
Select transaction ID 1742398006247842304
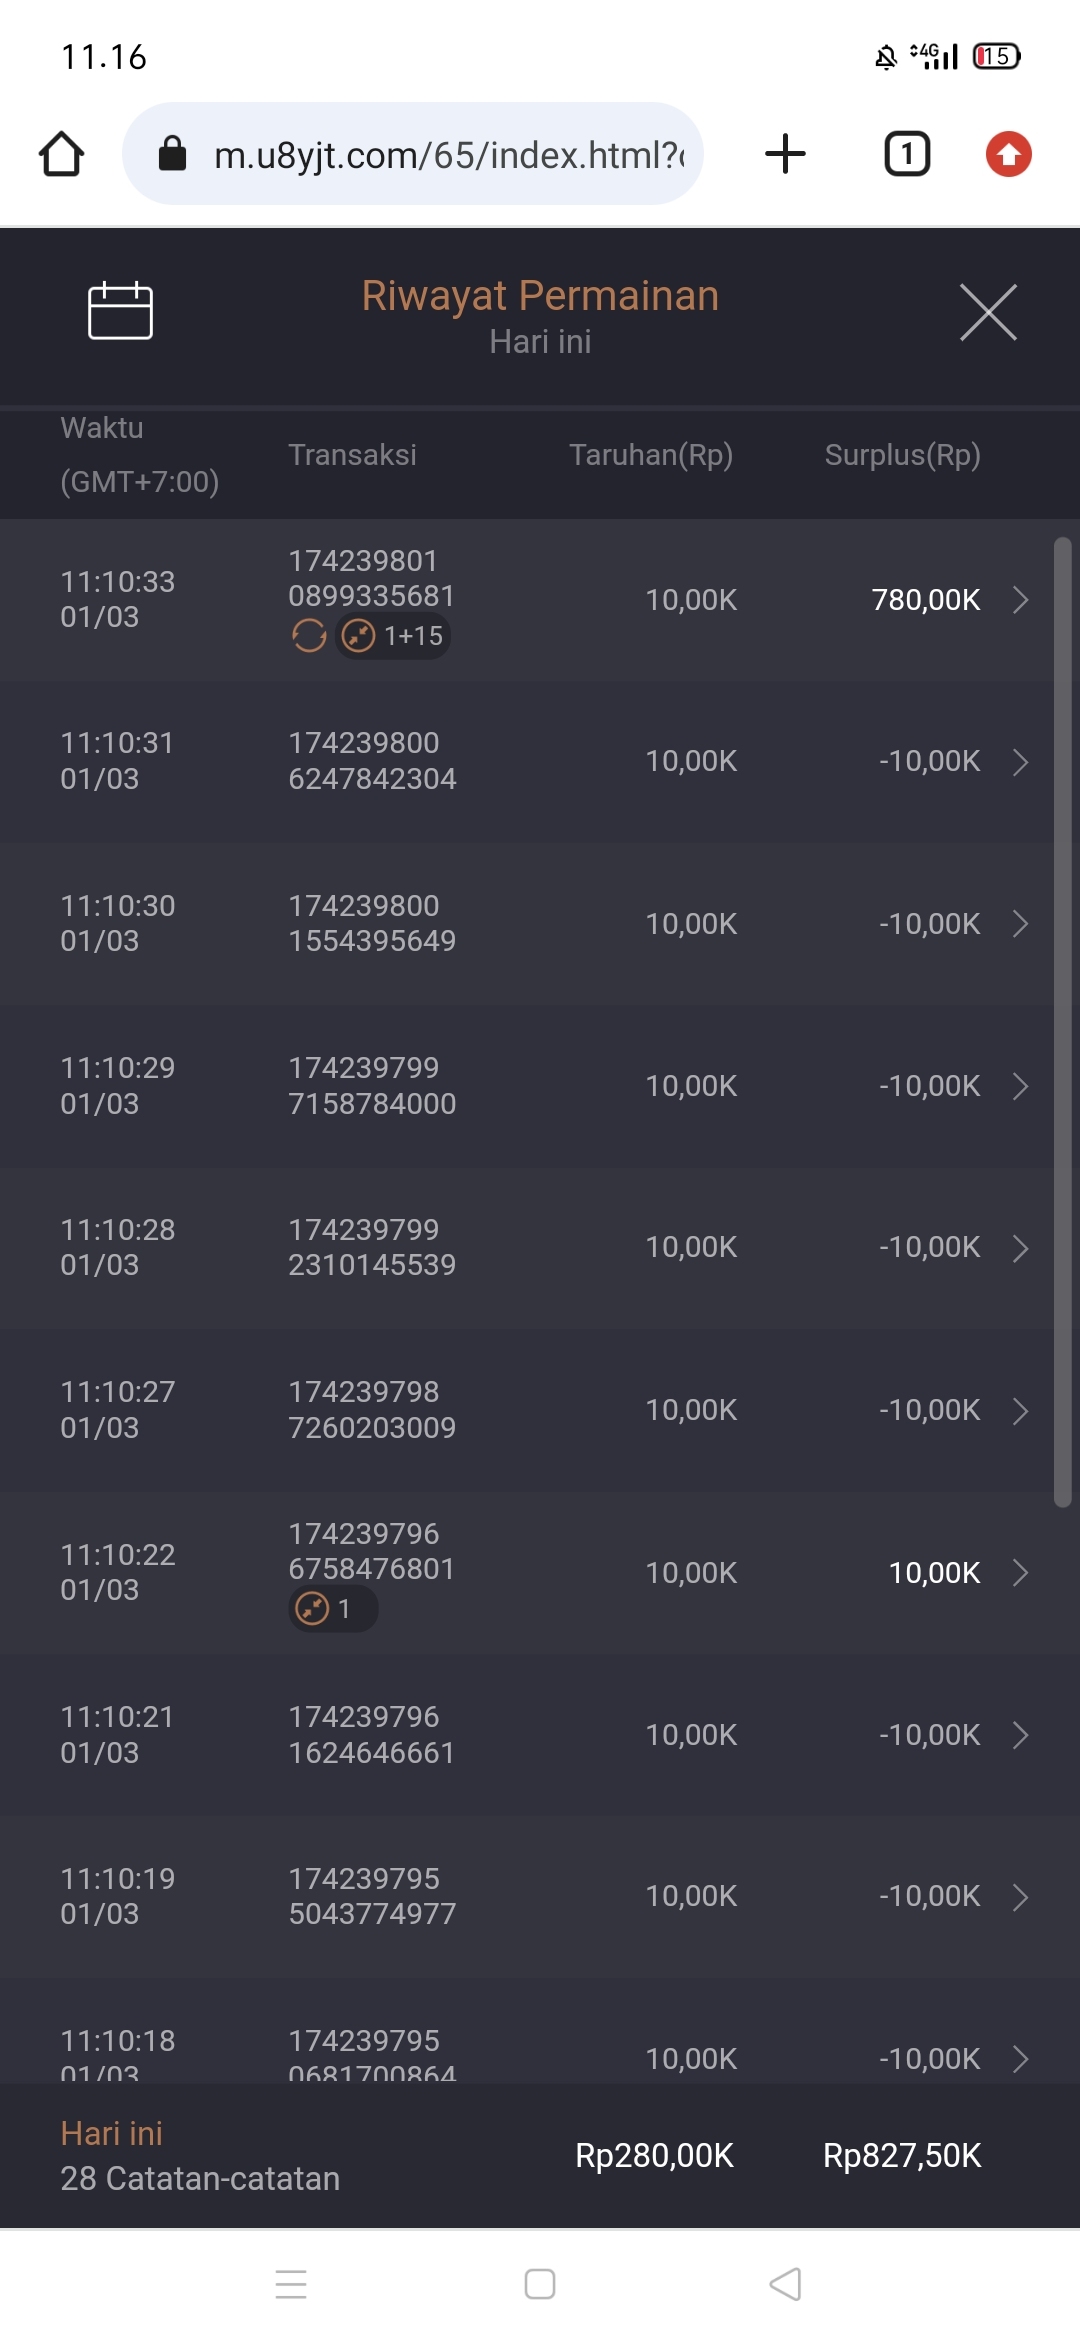point(372,761)
